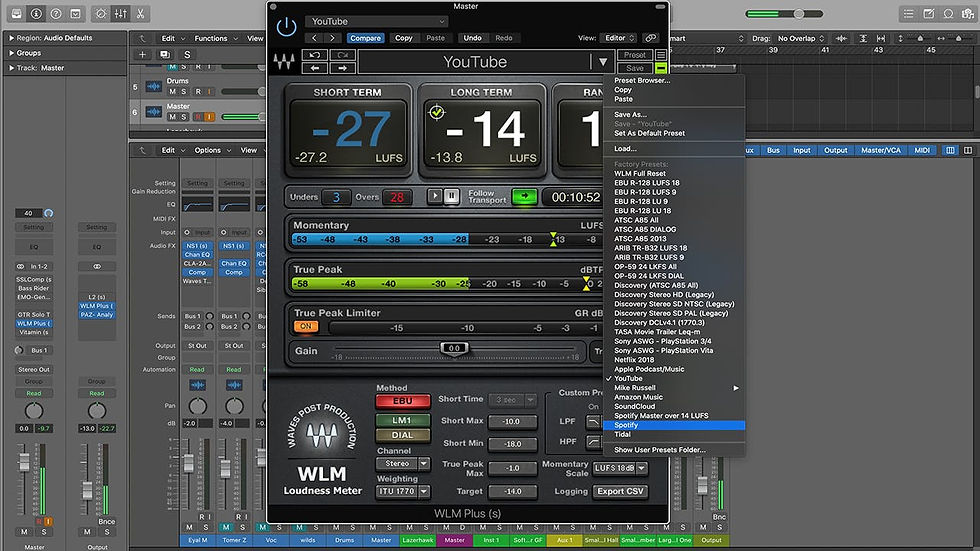Click the Waves undo arrow icon
Viewport: 980px width, 551px height.
(x=315, y=55)
